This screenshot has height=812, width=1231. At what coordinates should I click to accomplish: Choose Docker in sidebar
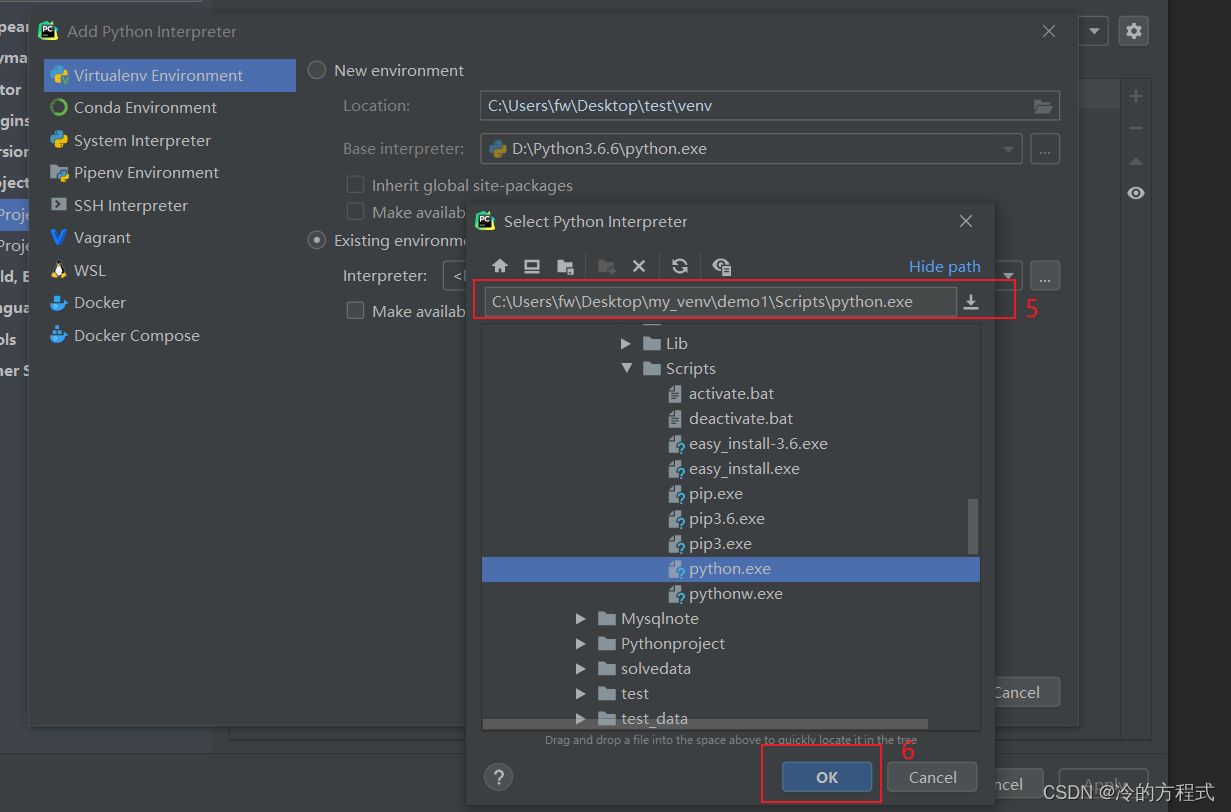[x=170, y=303]
